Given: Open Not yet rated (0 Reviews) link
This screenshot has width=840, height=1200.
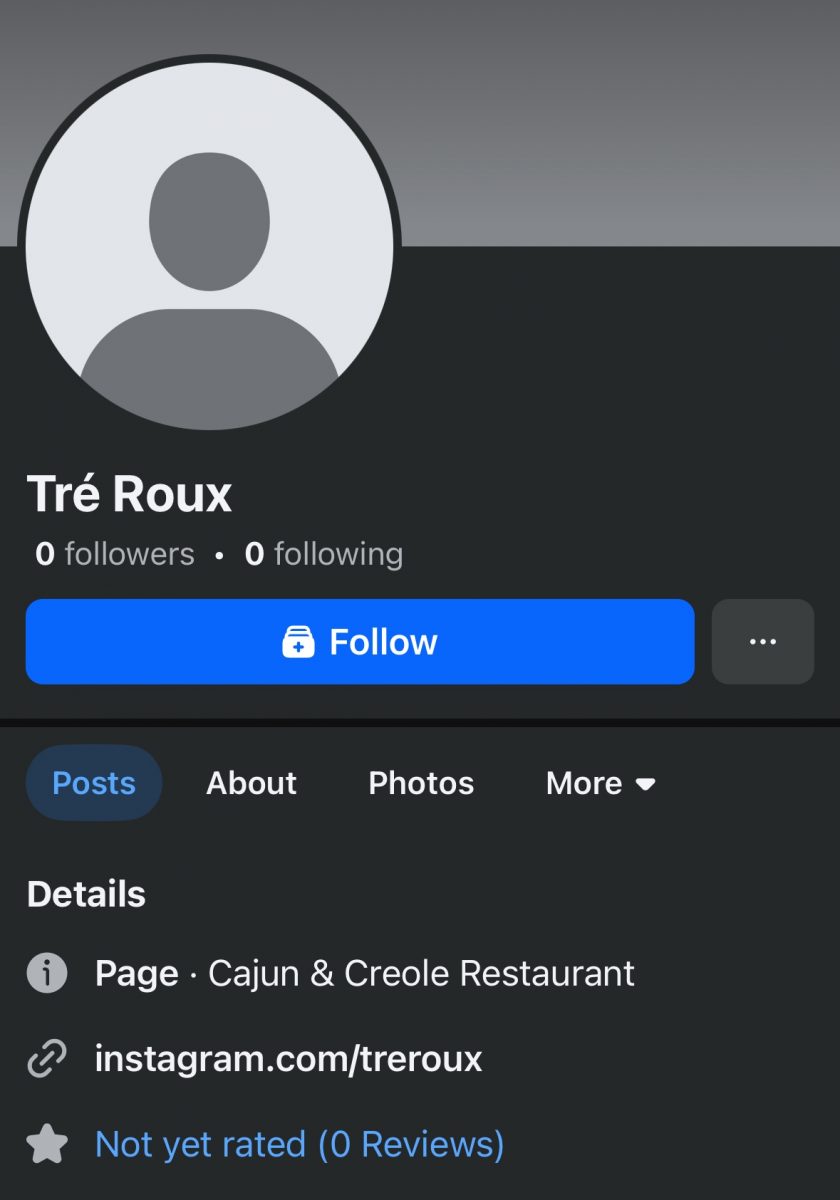Looking at the screenshot, I should (300, 1144).
